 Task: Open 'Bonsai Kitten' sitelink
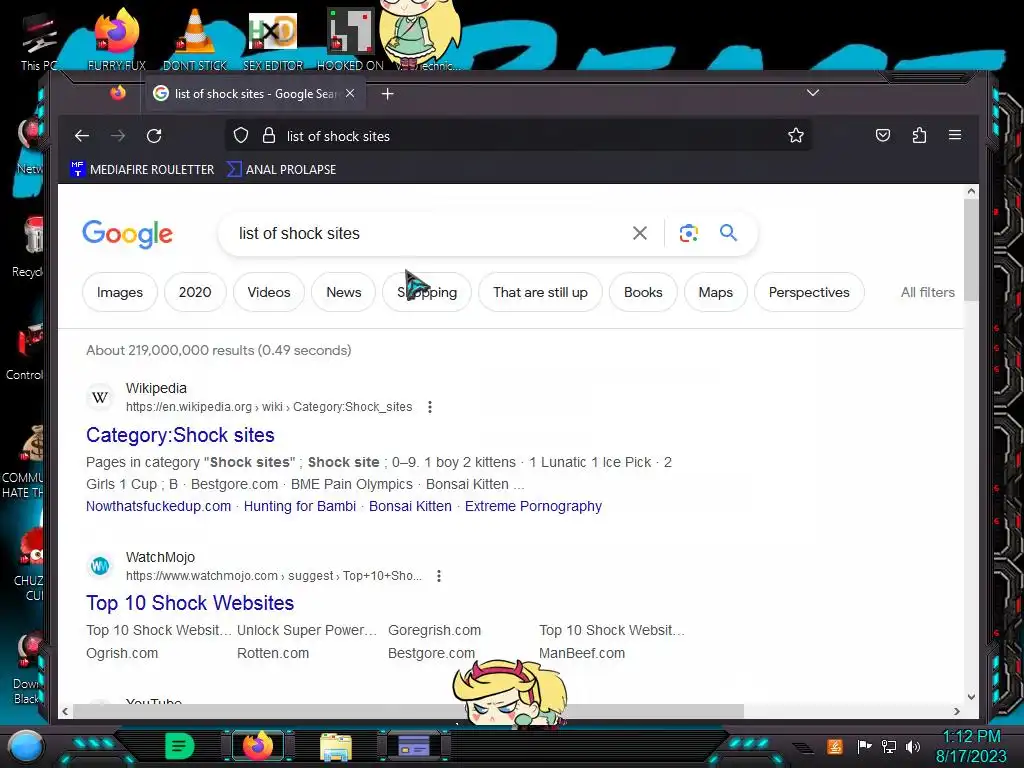410,506
